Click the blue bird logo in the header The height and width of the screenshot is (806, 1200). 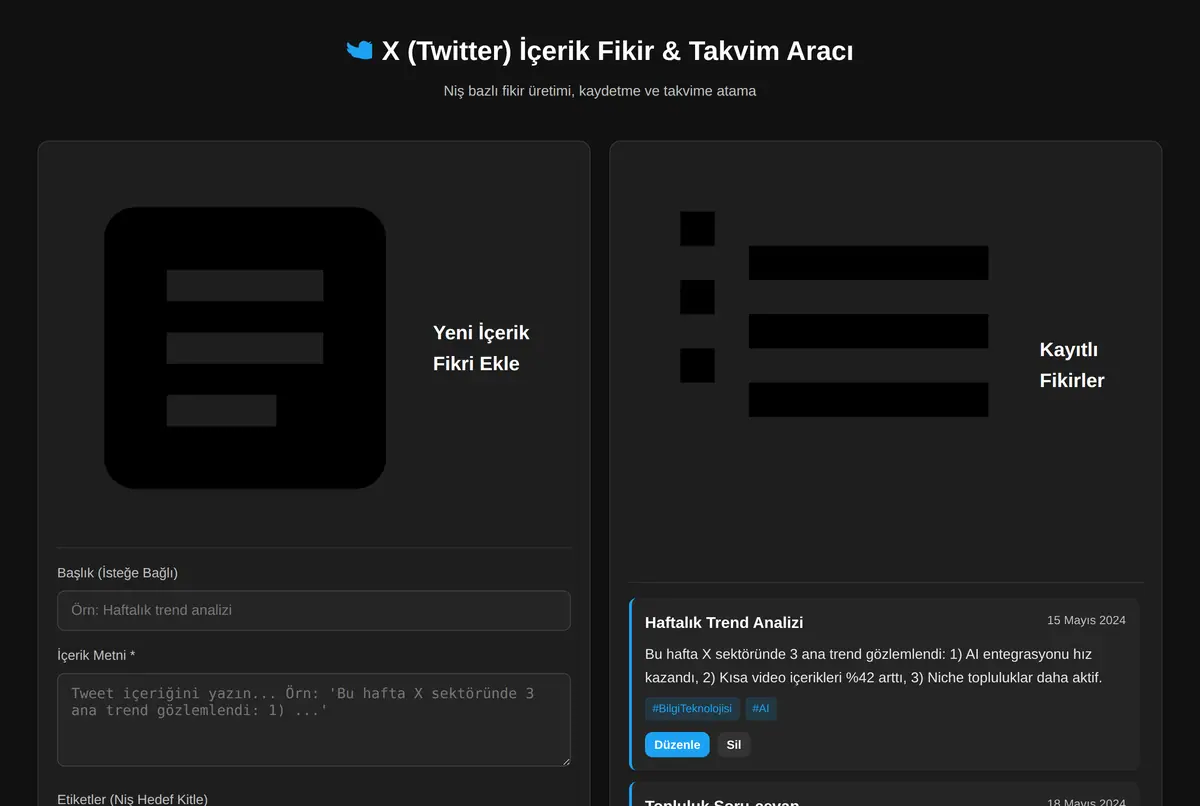[360, 50]
